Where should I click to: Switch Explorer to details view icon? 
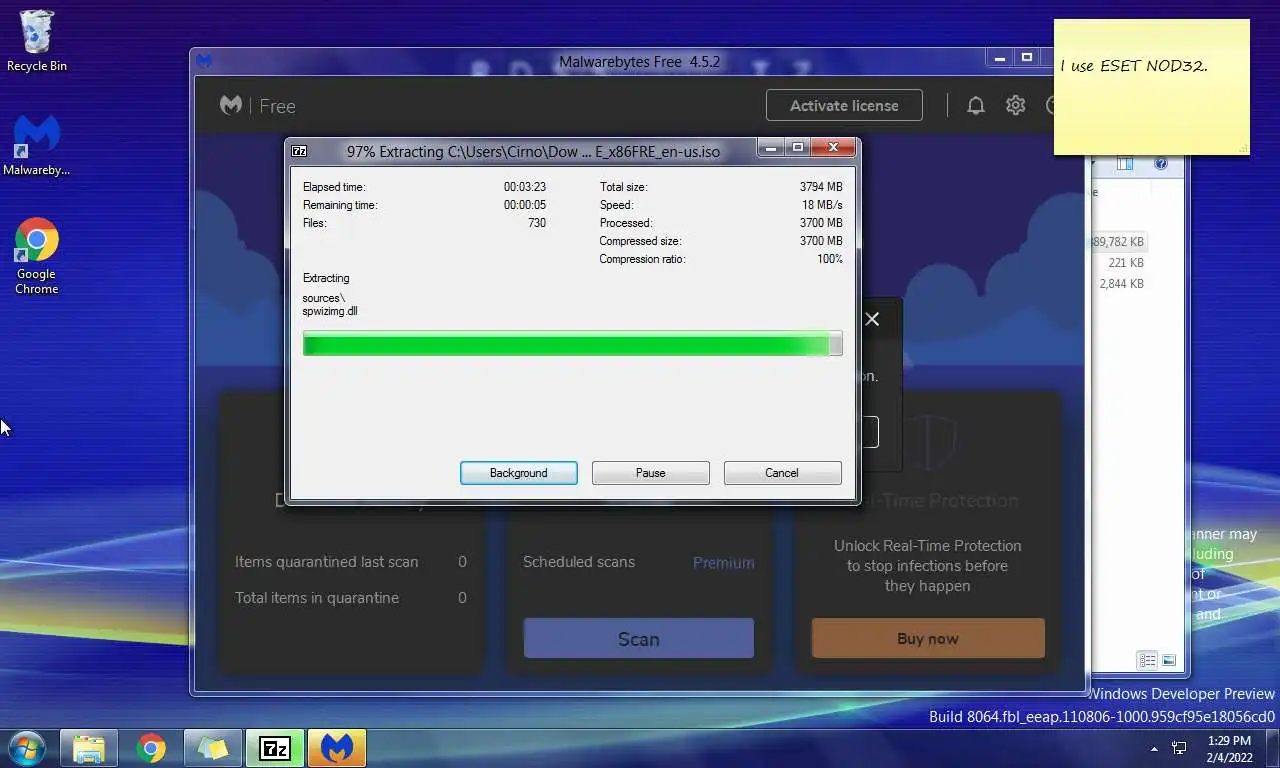pos(1148,660)
